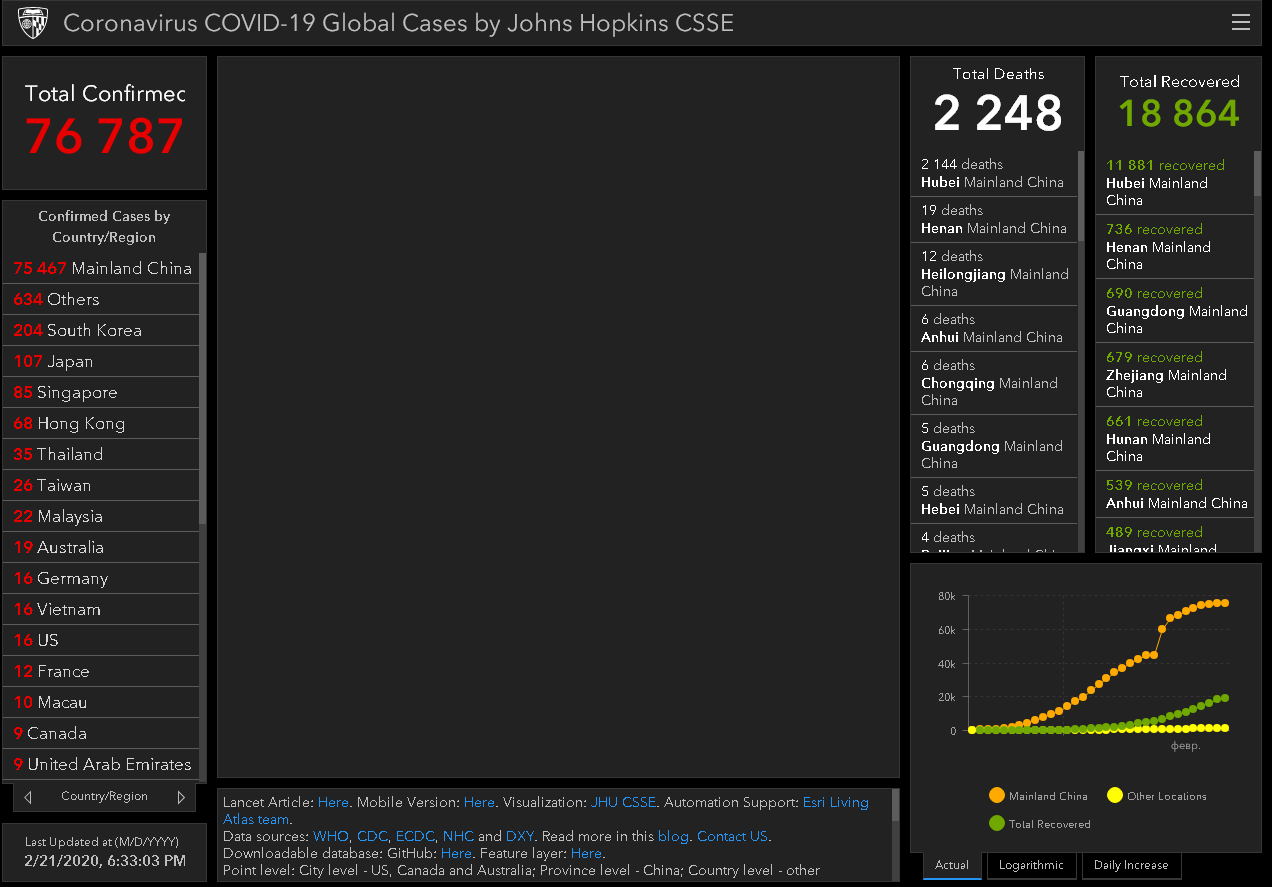Visit the CDC data source link

pos(372,836)
